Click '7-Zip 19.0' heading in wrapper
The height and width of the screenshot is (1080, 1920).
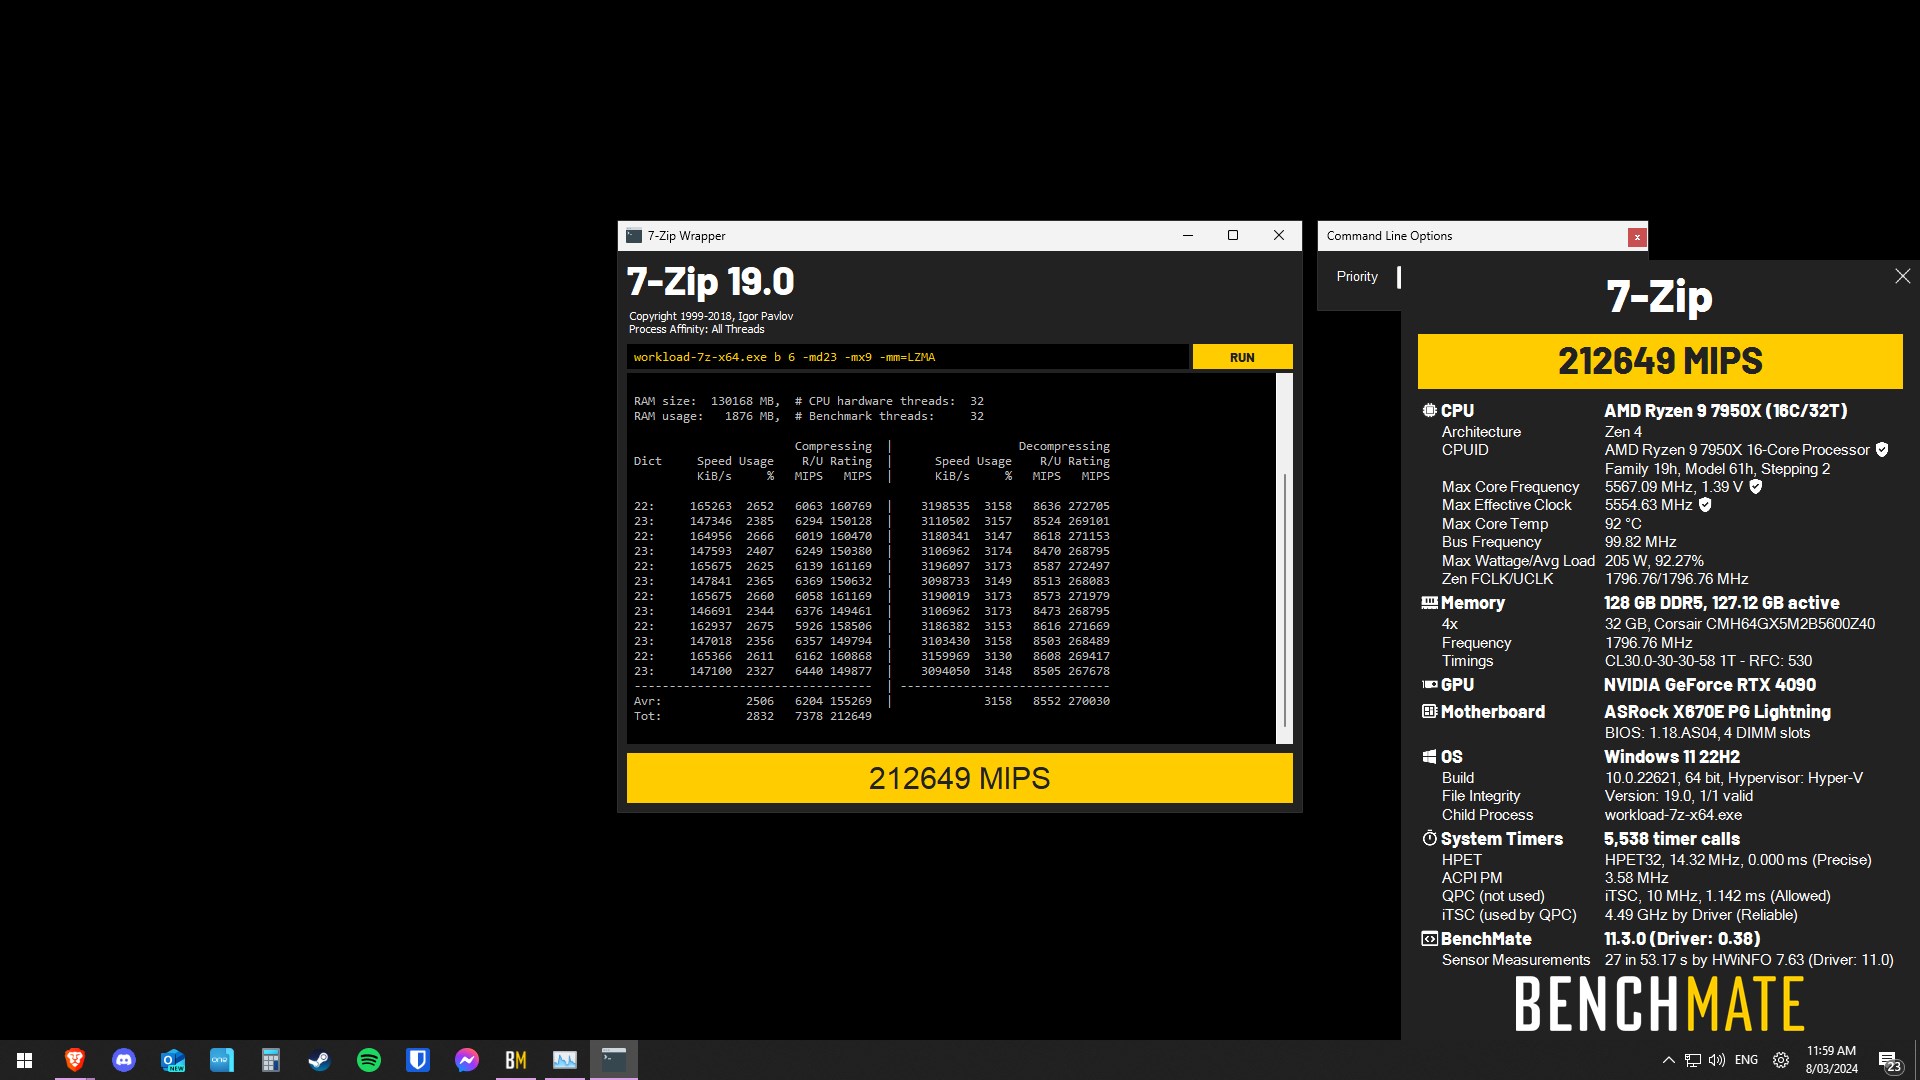point(711,282)
